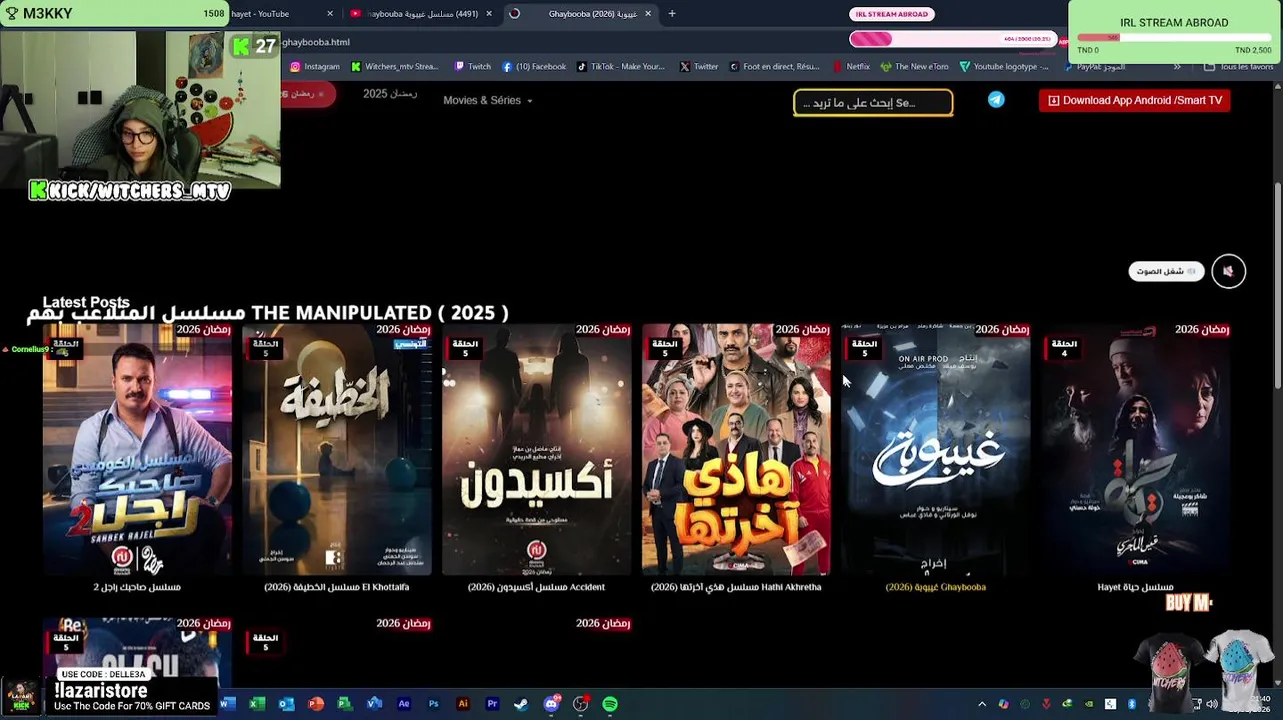Open TikTok - Make Your... bookmark
Screen dimensions: 1283x720
click(620, 67)
